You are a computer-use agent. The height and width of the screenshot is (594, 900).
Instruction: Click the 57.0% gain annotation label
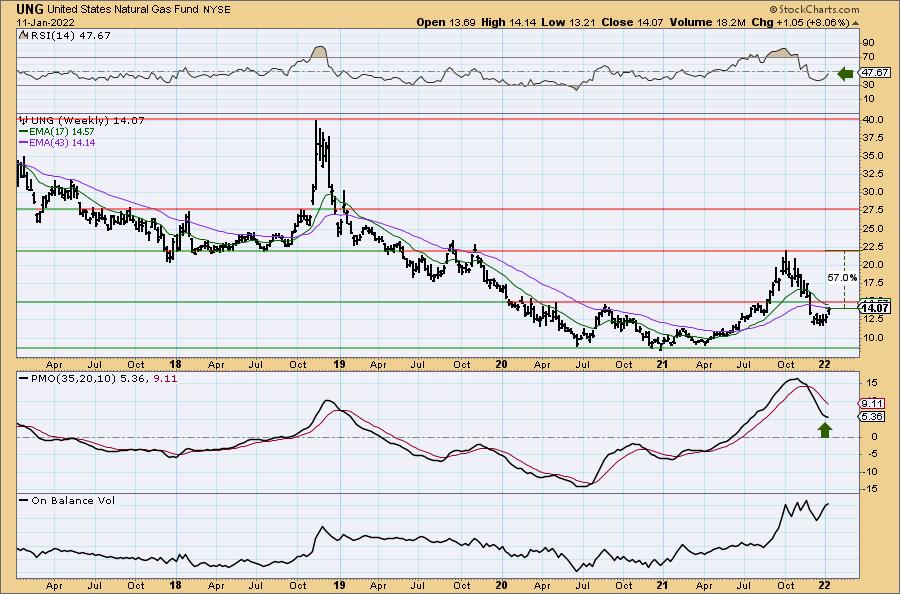842,277
